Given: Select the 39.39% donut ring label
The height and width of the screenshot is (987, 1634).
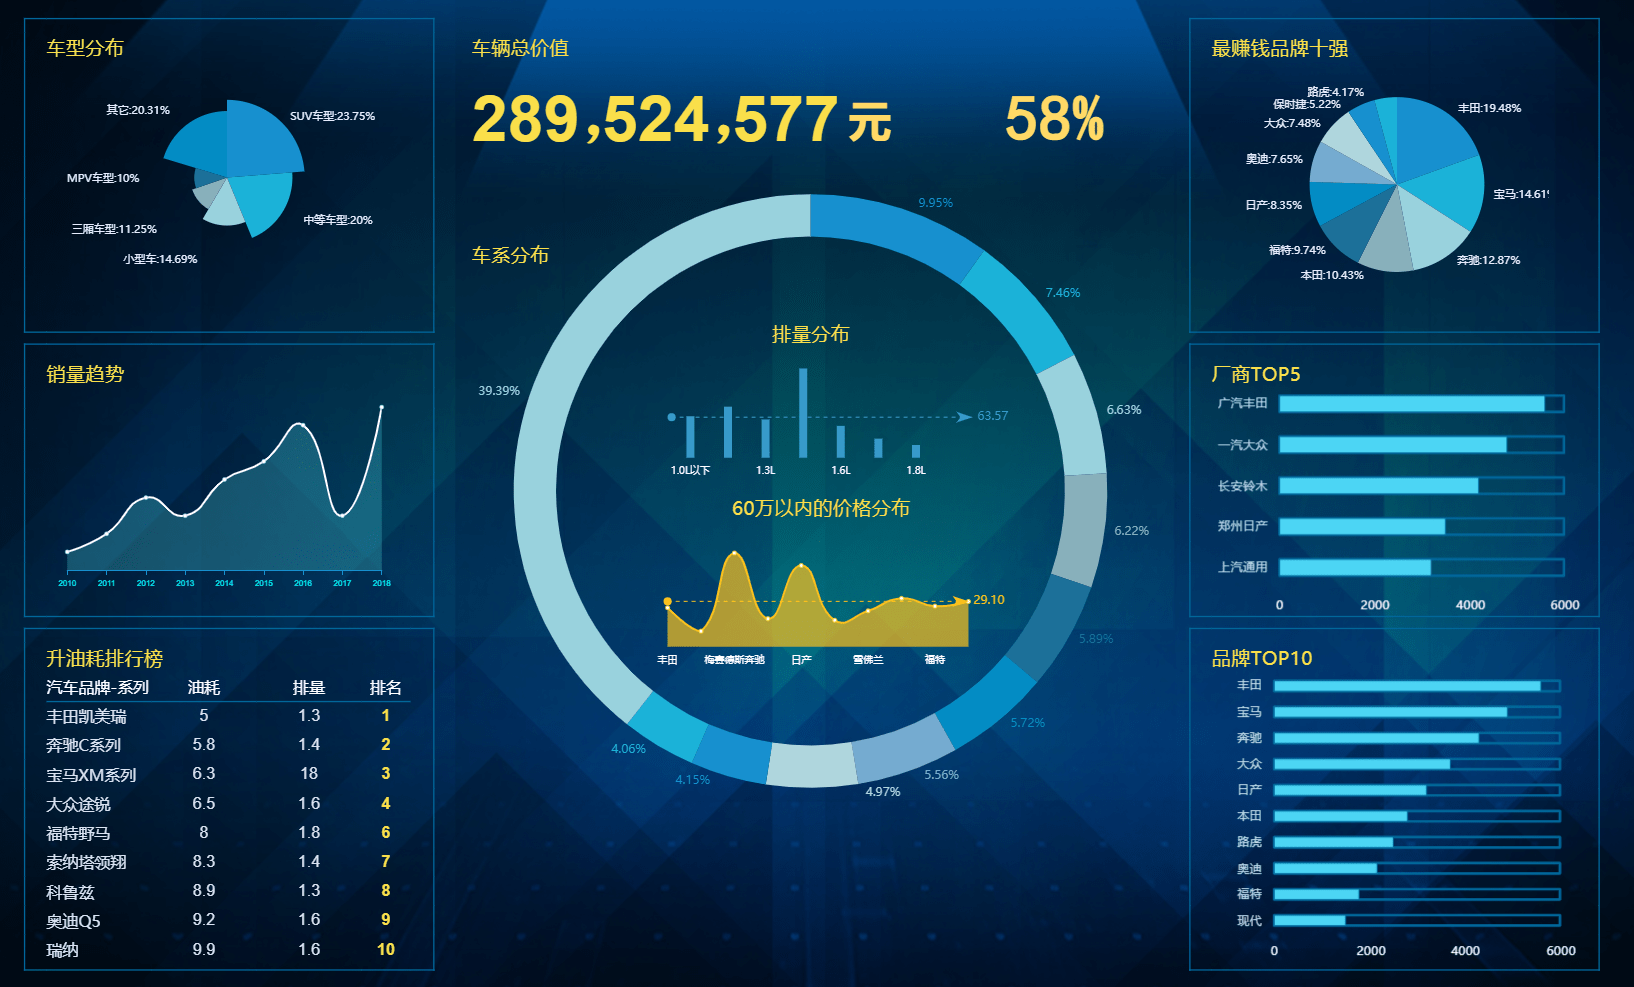Looking at the screenshot, I should click(x=499, y=391).
